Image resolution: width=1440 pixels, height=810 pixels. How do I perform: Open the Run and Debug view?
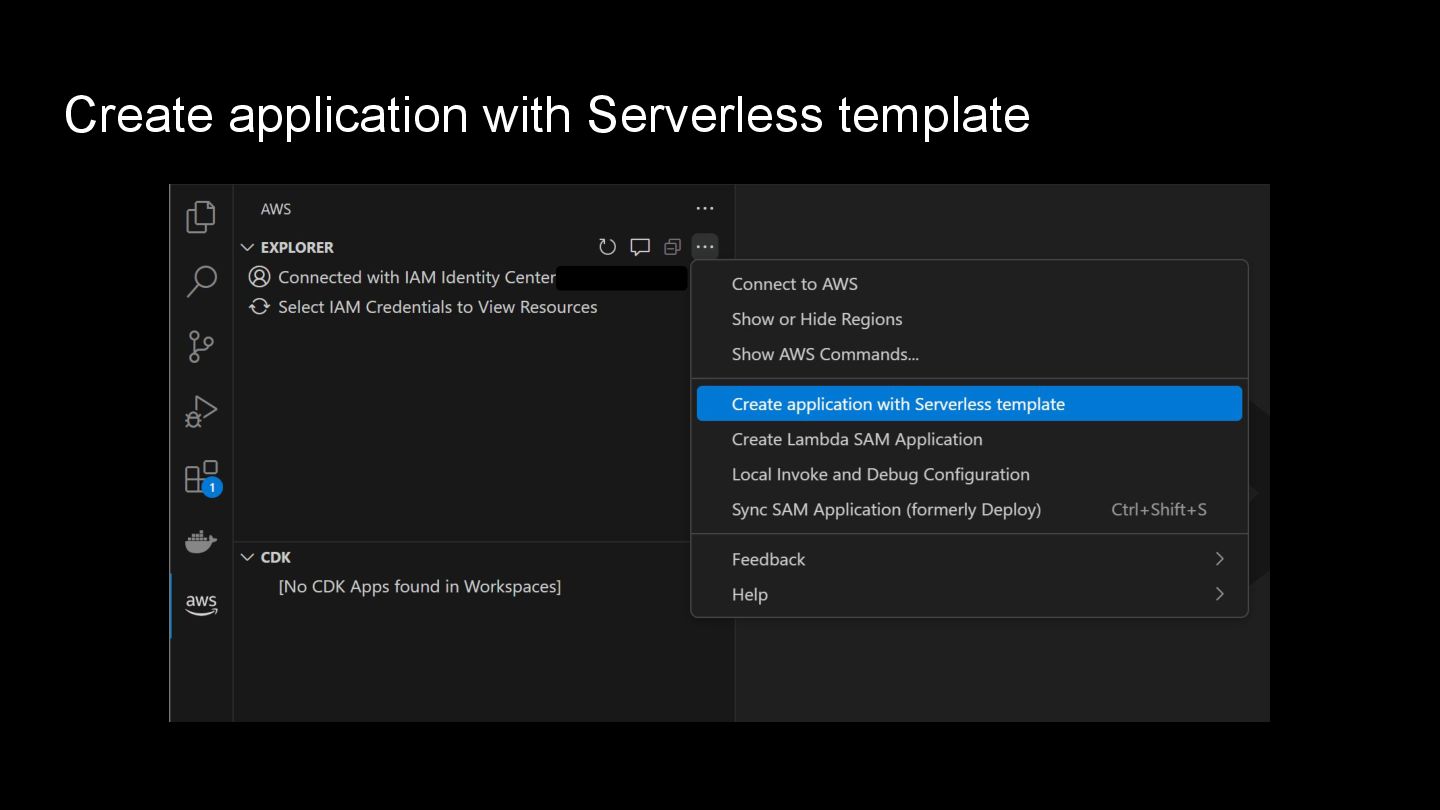click(201, 412)
